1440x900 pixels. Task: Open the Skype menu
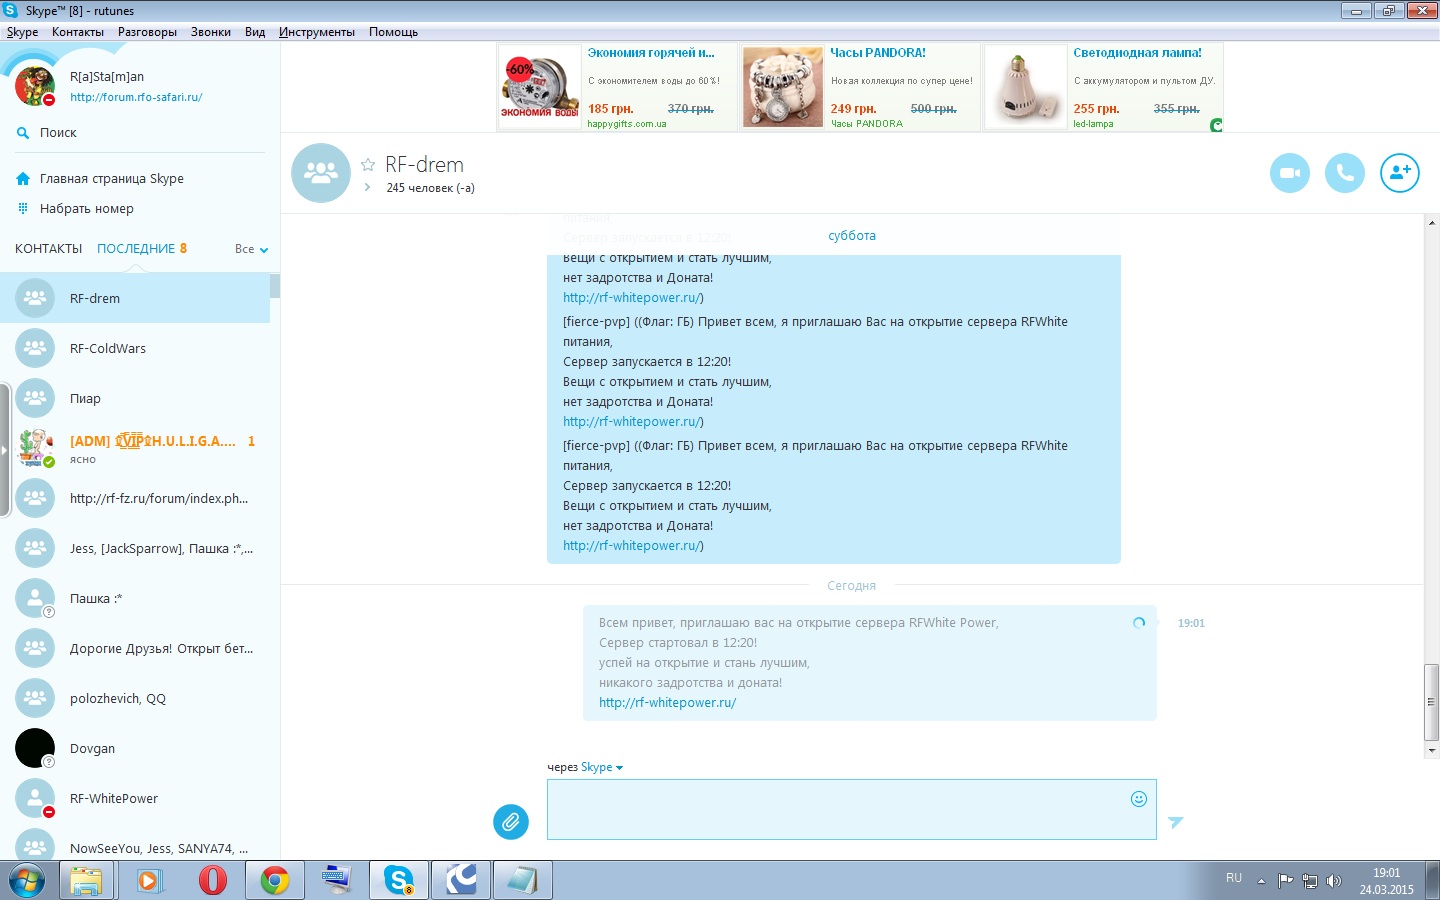(x=22, y=32)
